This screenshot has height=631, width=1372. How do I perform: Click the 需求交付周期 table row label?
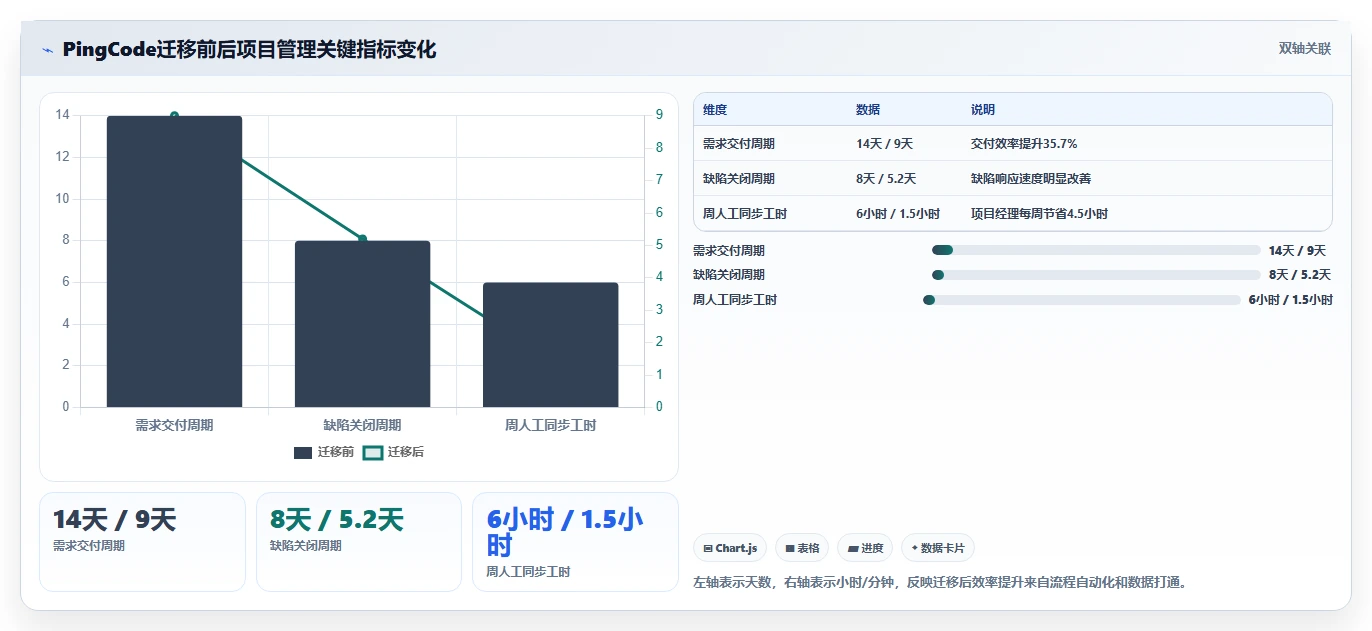(x=739, y=144)
